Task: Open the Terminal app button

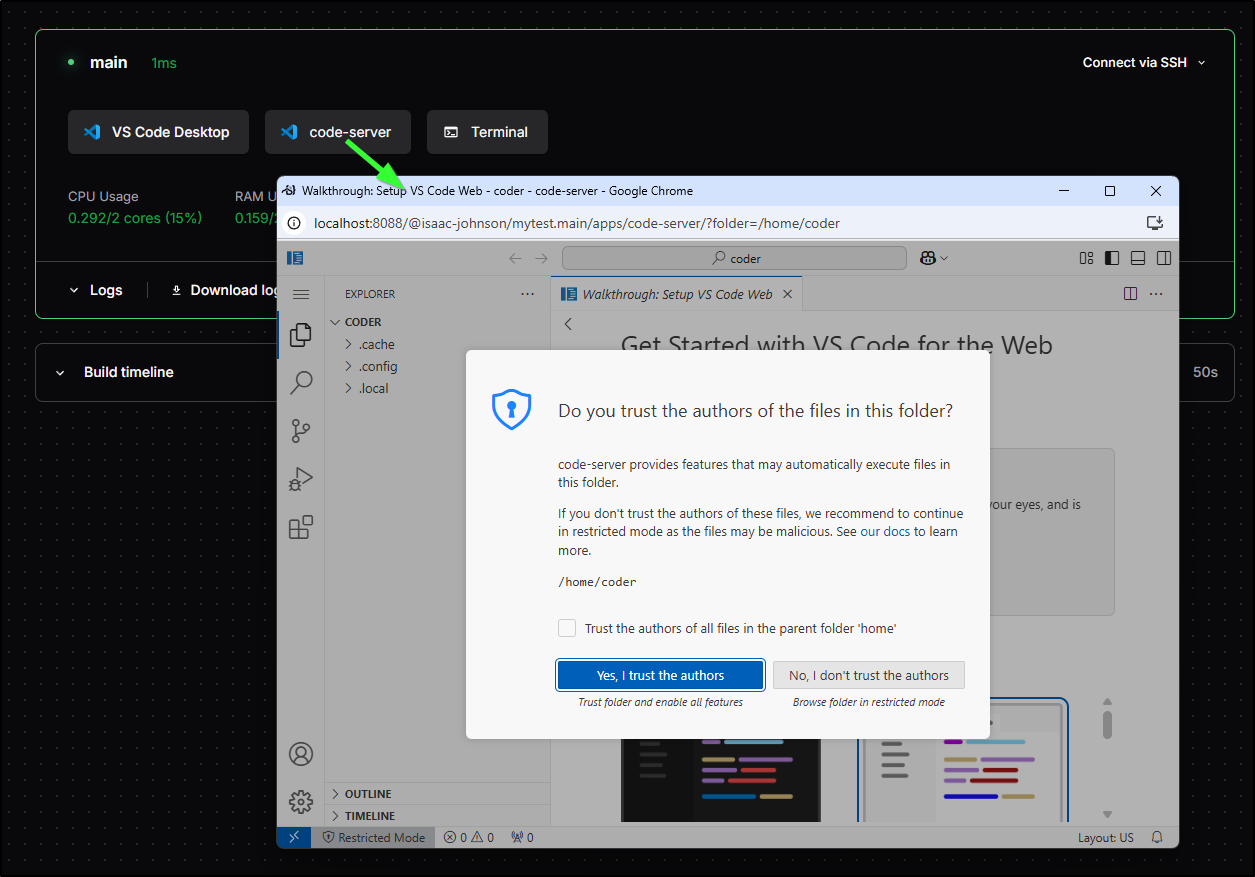Action: pyautogui.click(x=487, y=132)
